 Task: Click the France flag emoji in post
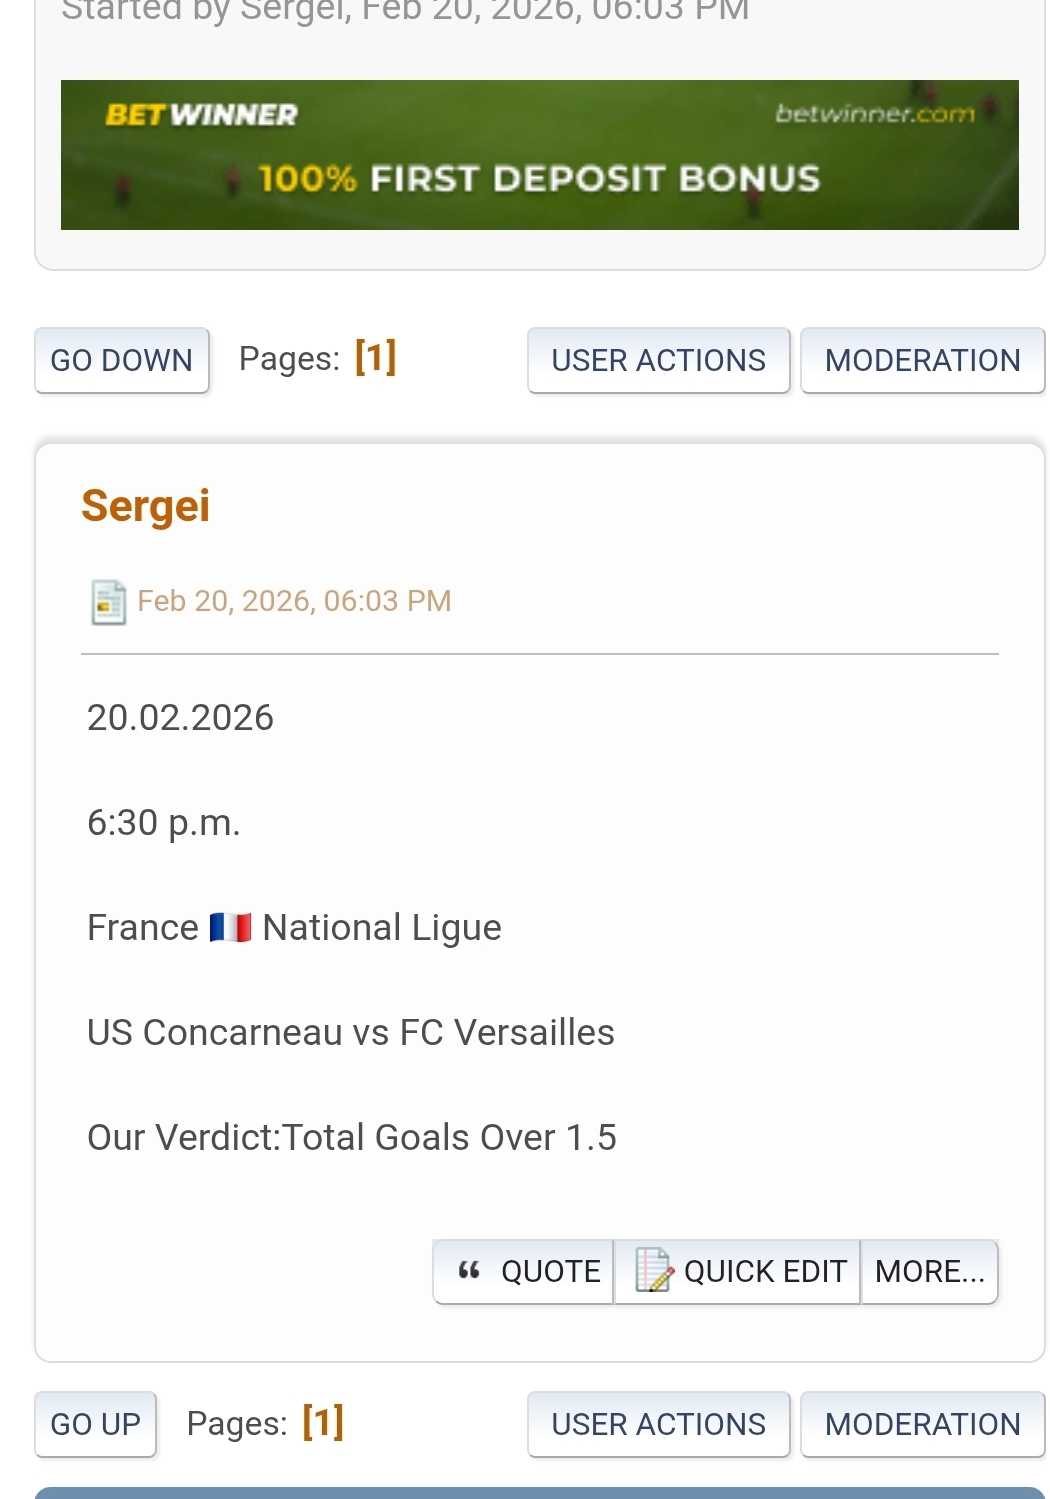tap(230, 928)
